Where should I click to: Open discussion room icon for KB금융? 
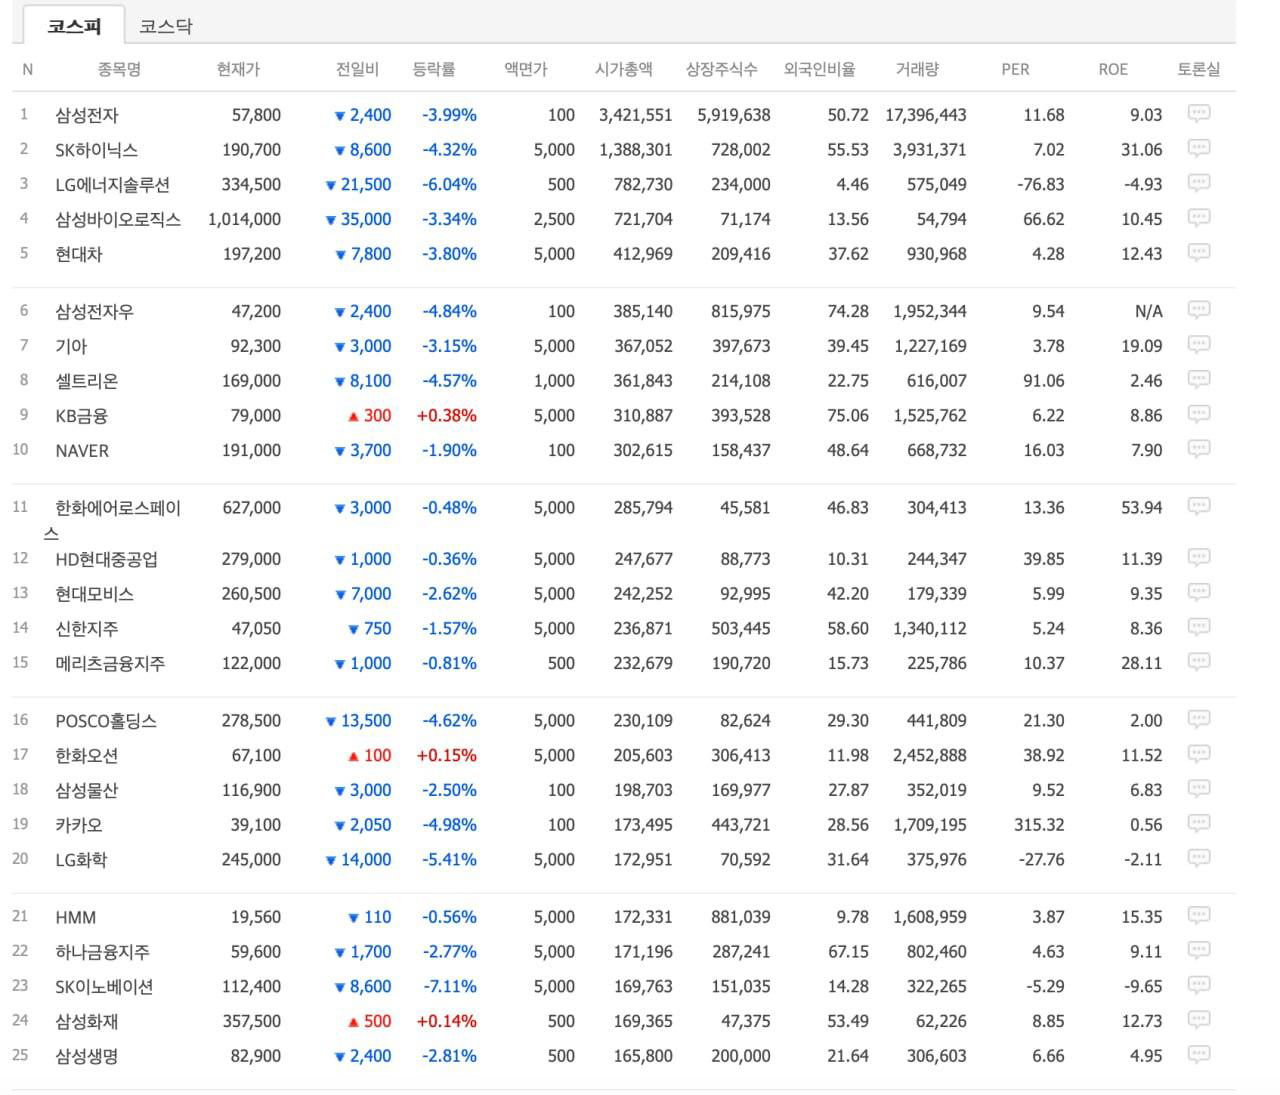click(x=1198, y=414)
